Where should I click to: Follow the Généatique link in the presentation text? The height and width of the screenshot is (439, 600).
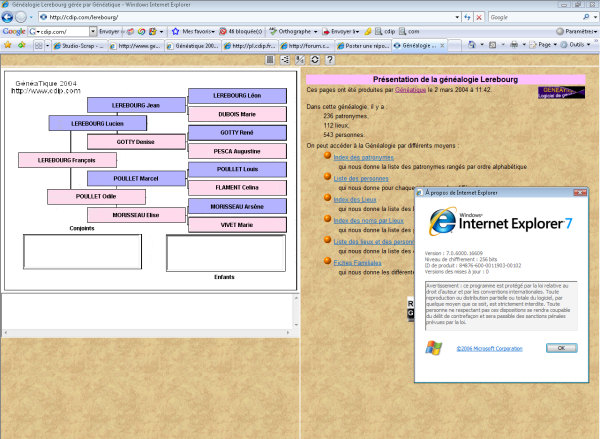click(410, 90)
